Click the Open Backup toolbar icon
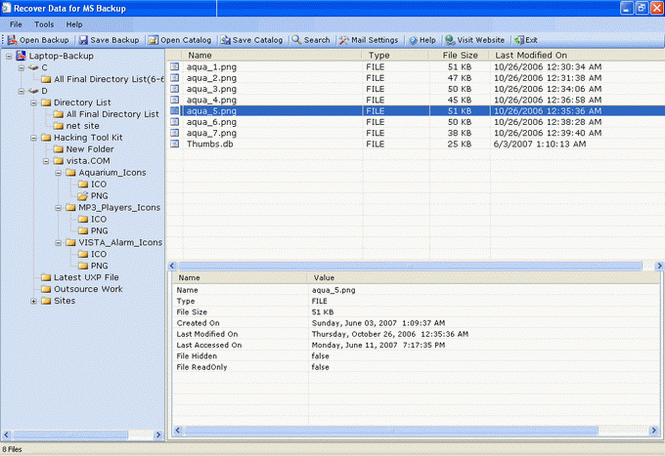 (38, 40)
